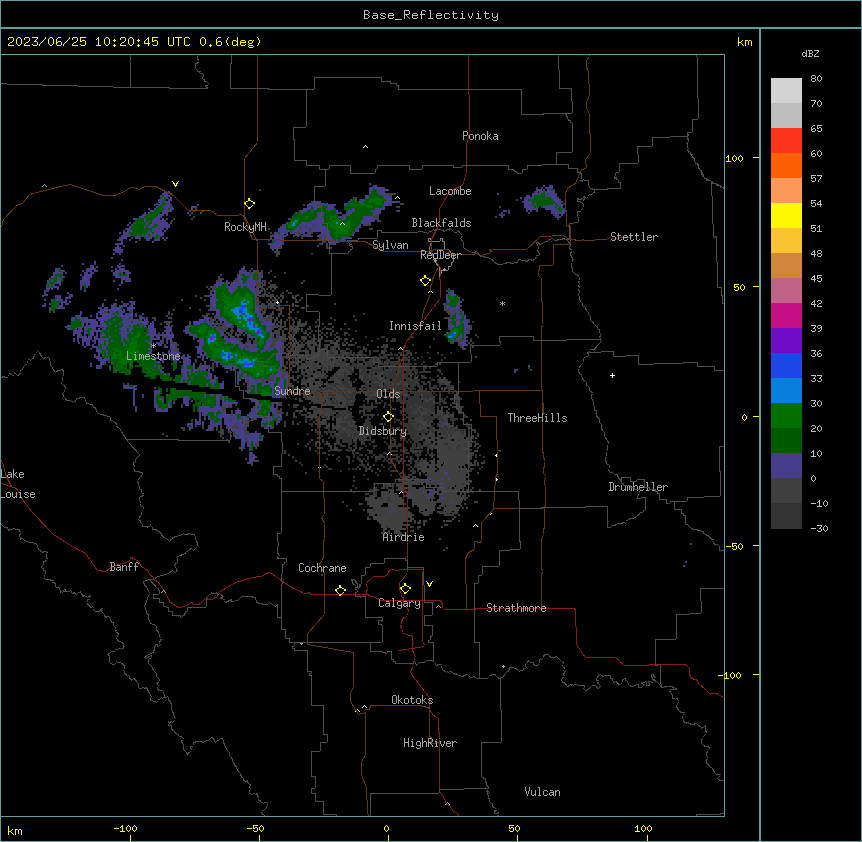Click the Cochrane label
Image resolution: width=862 pixels, height=842 pixels.
[322, 568]
